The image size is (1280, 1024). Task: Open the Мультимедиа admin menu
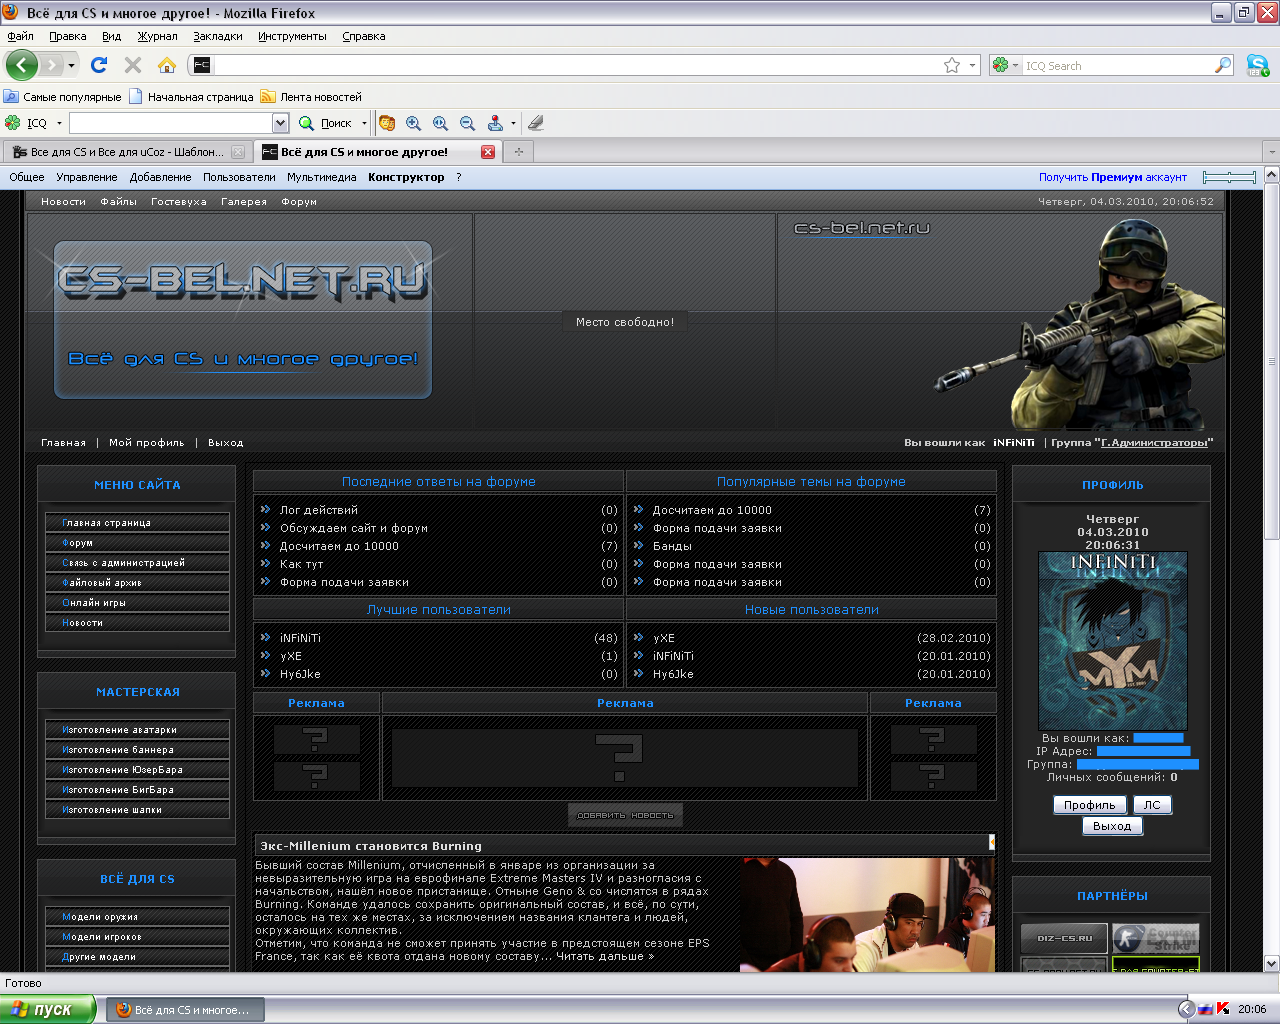(321, 177)
